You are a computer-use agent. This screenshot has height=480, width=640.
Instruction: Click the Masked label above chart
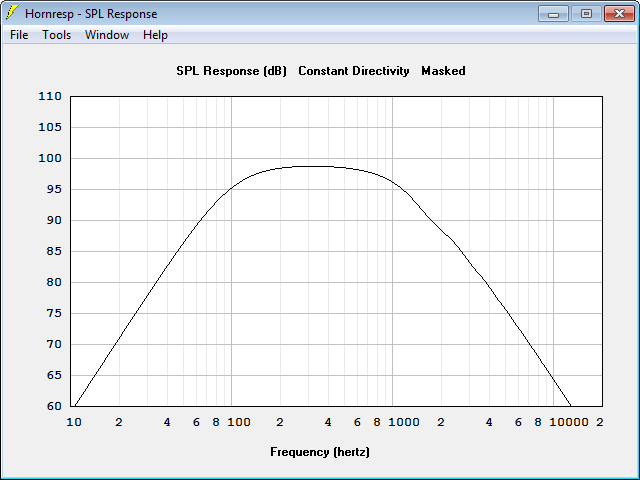tap(443, 71)
